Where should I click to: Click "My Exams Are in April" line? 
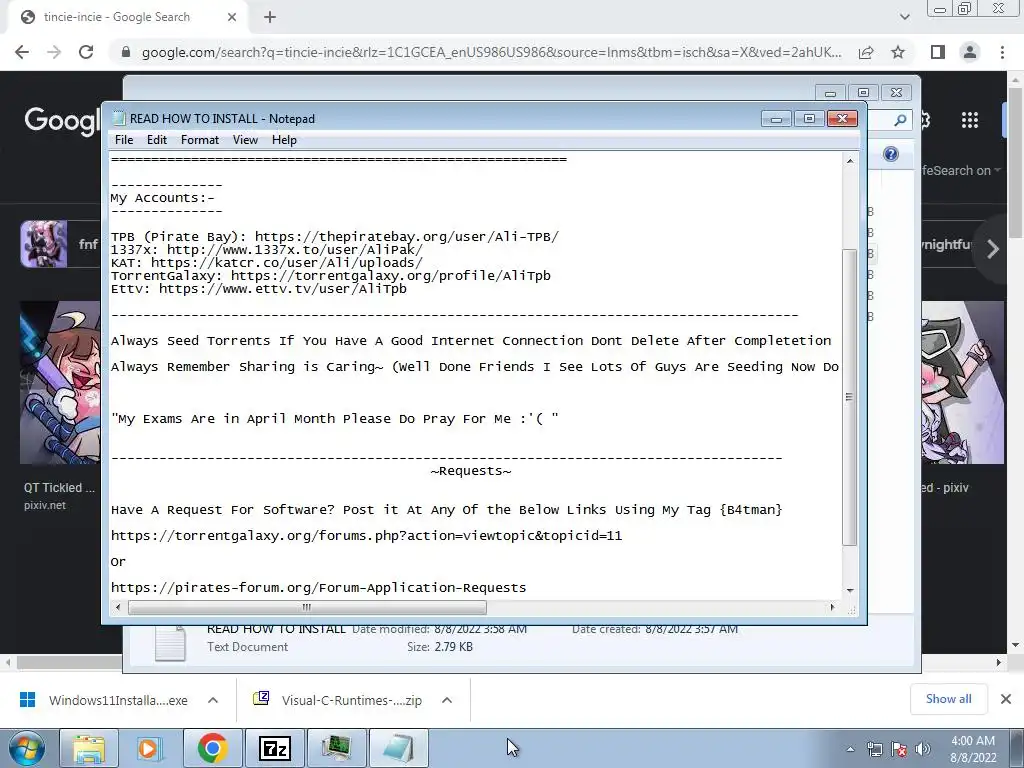click(334, 419)
